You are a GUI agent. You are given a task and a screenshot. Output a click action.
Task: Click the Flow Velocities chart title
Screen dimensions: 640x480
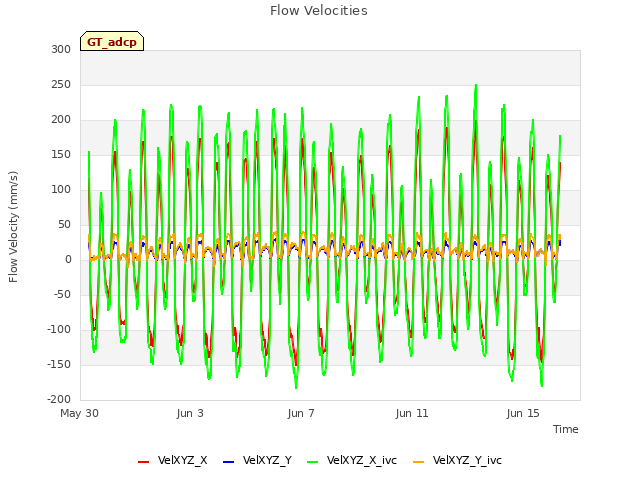[x=319, y=11]
